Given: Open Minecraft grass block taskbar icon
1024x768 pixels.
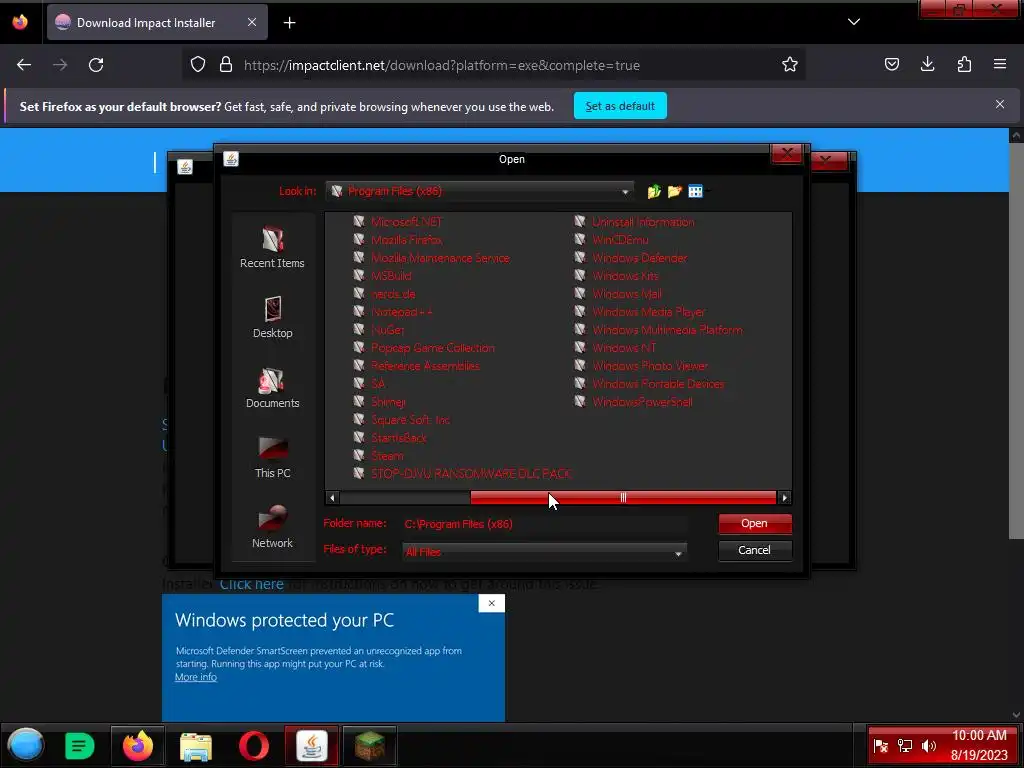Looking at the screenshot, I should 370,746.
